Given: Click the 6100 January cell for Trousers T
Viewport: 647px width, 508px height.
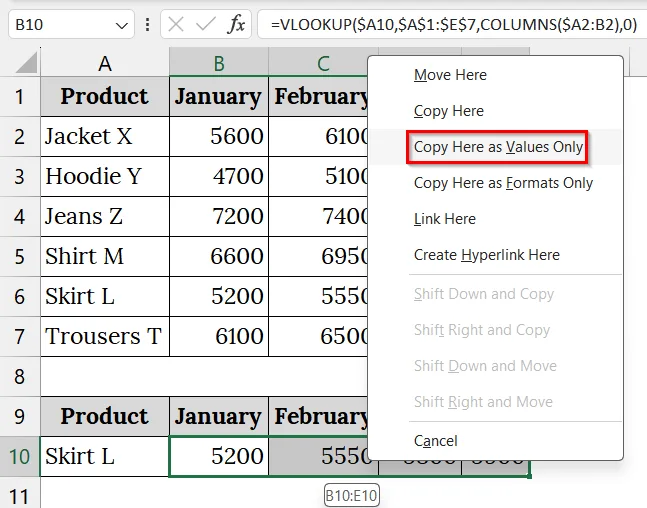Looking at the screenshot, I should [x=219, y=336].
